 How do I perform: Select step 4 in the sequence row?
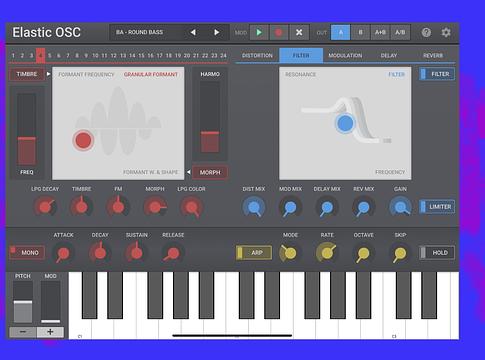pyautogui.click(x=41, y=55)
